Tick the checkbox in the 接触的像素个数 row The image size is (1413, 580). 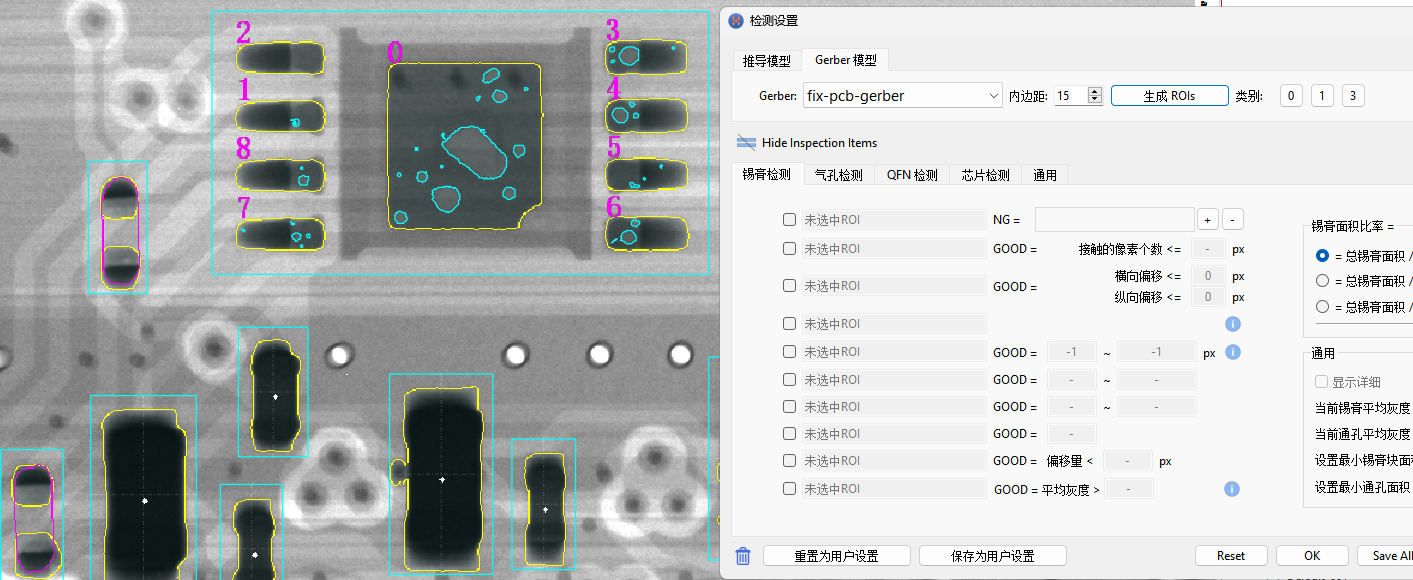tap(789, 249)
